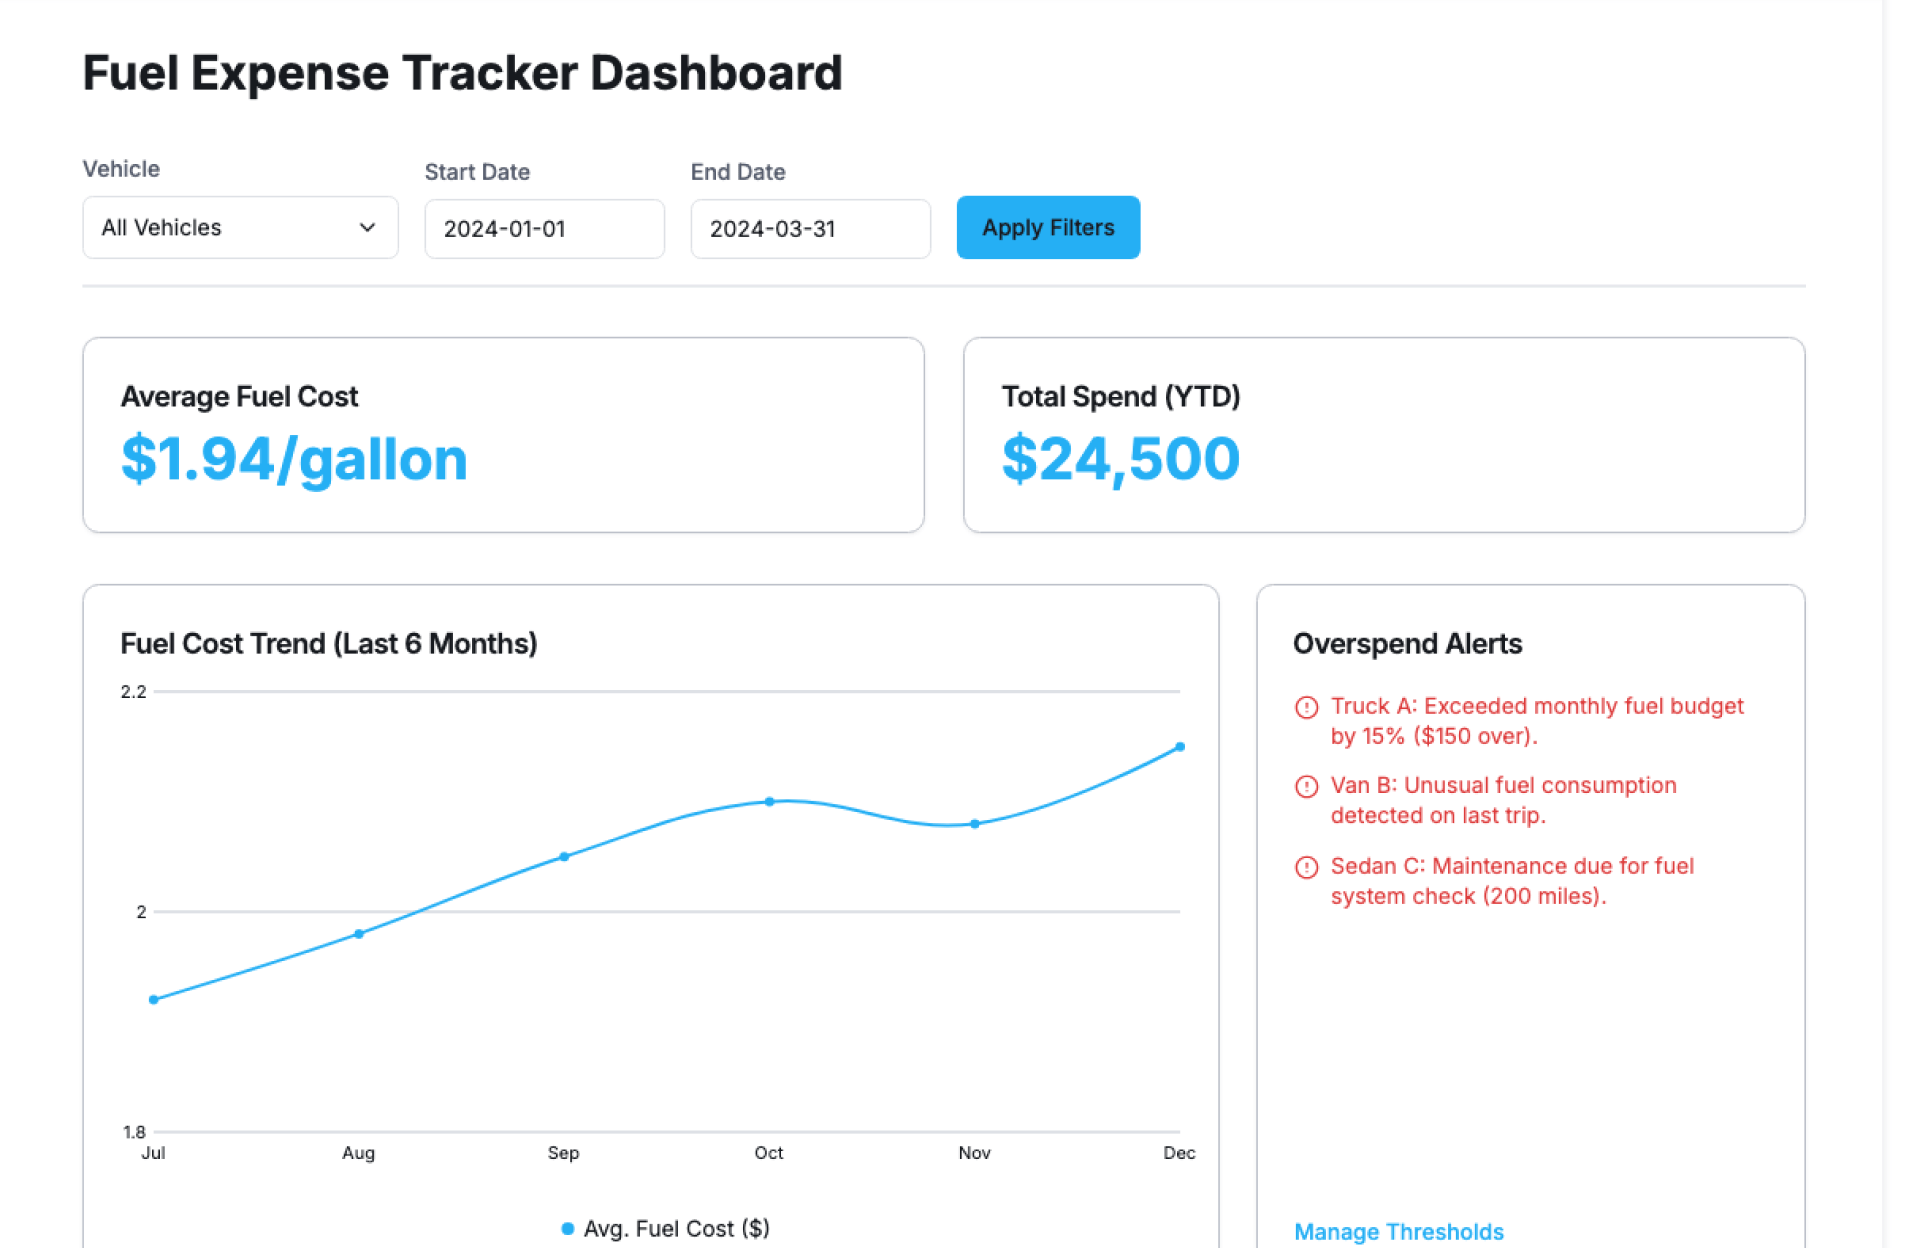Click the End Date field
The width and height of the screenshot is (1920, 1248).
(x=810, y=229)
